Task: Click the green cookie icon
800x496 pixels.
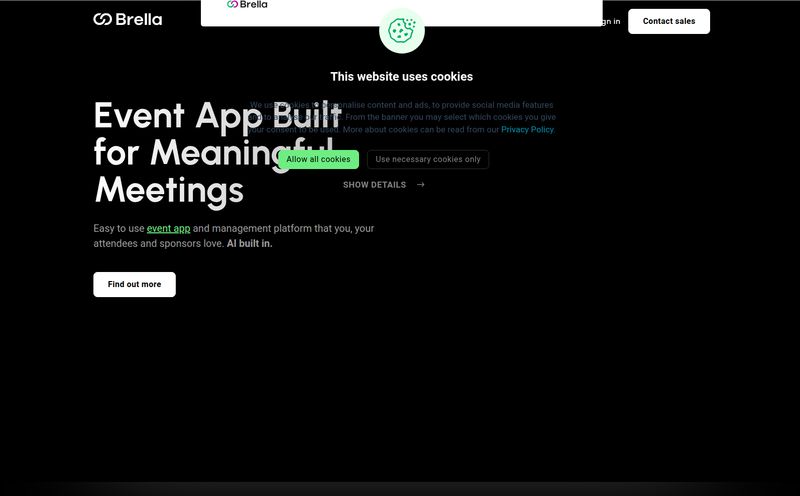Action: 402,30
